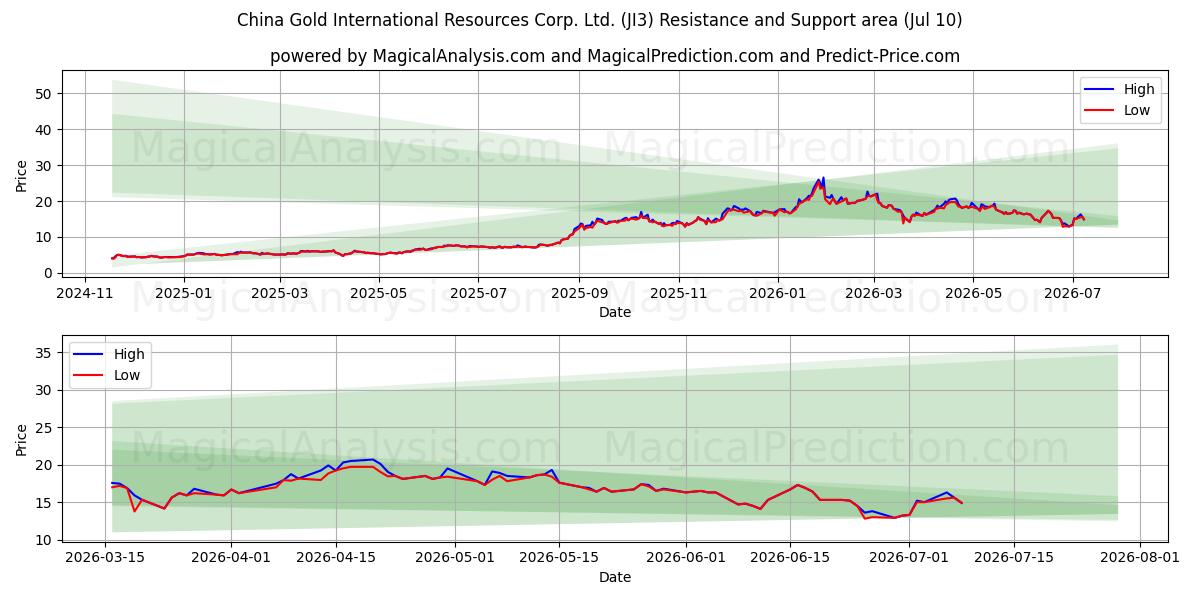
Task: Click the 'powered by MagicalAnalysis.com' subtitle
Action: (x=615, y=56)
